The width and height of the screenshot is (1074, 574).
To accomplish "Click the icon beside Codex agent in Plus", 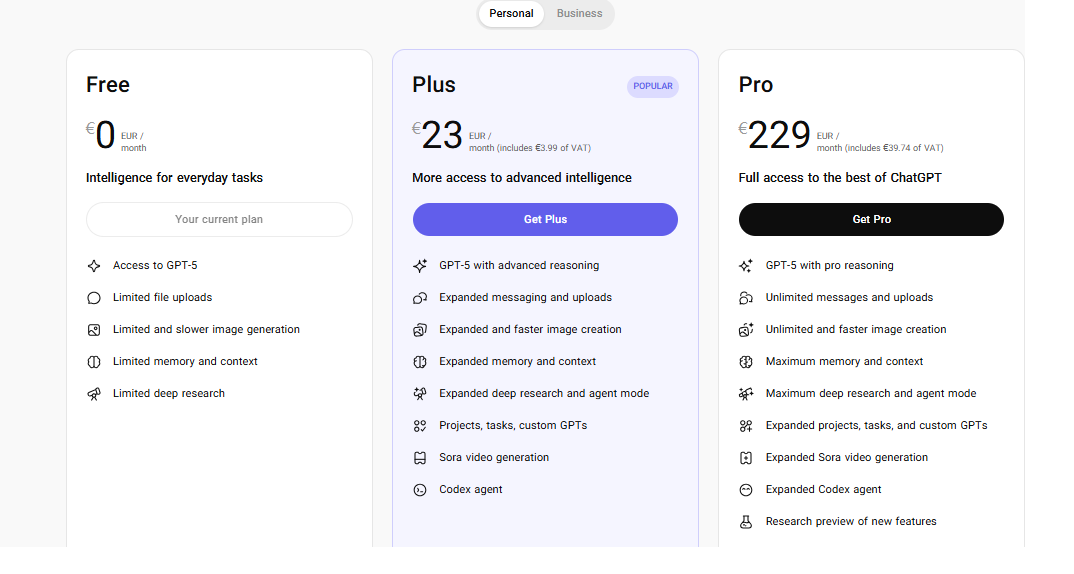I will click(420, 490).
